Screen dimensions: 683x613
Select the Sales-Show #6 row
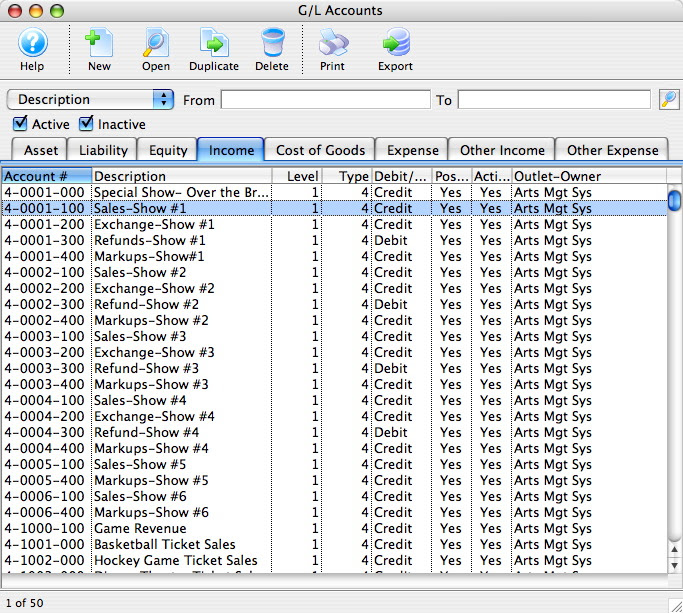tap(334, 496)
